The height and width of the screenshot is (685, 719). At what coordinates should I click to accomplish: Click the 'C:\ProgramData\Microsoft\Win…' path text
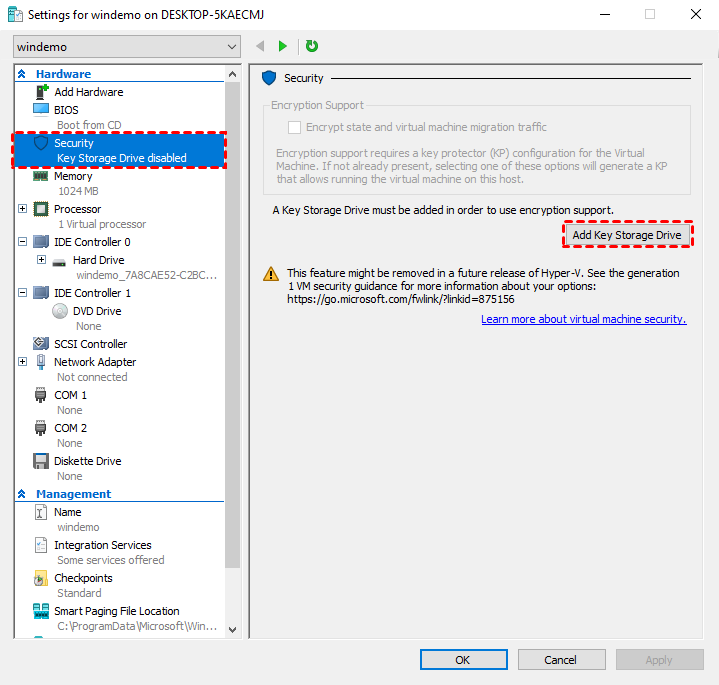coord(137,626)
